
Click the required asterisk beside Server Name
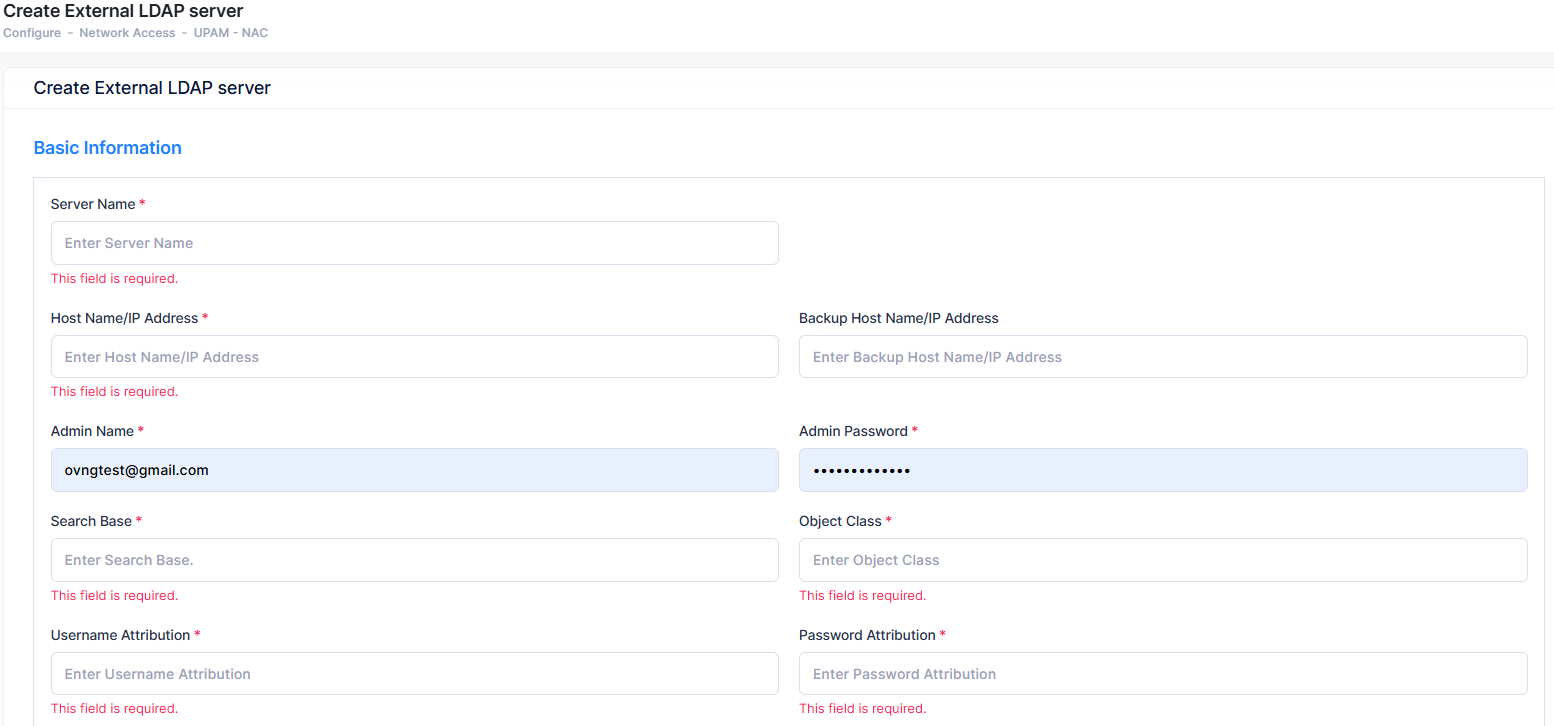[140, 203]
